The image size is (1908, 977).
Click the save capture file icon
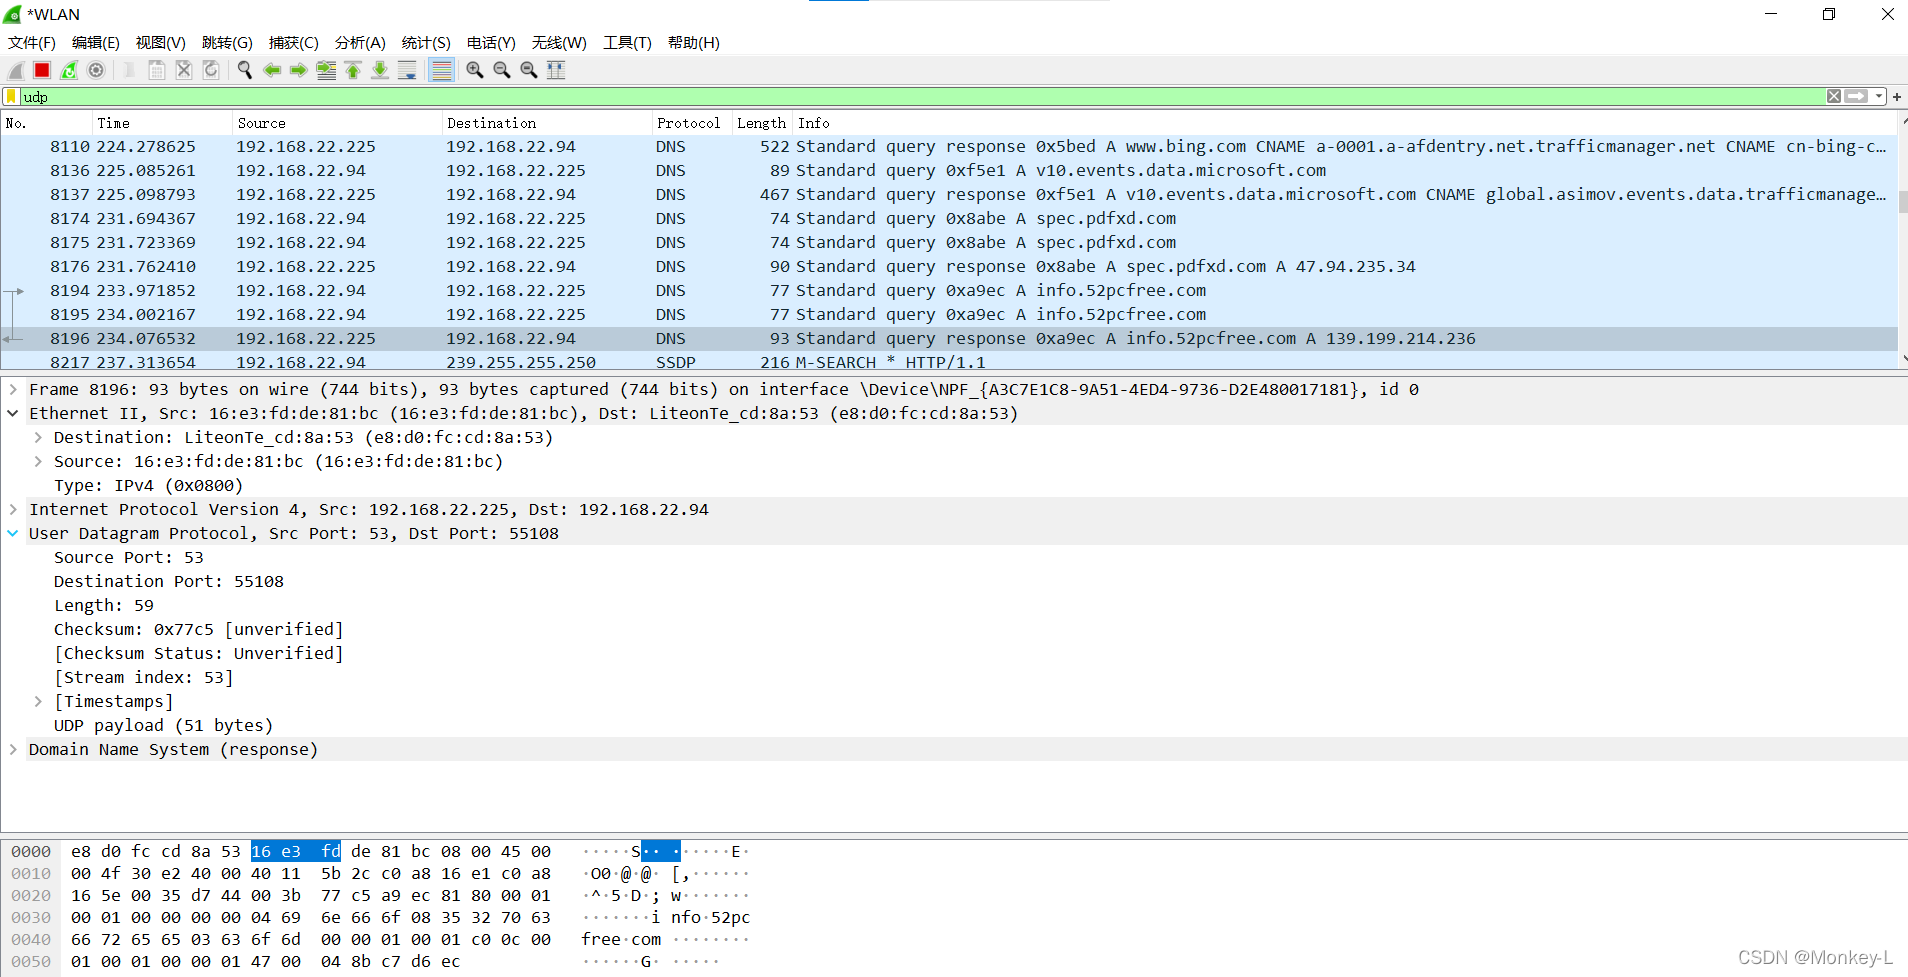[156, 70]
